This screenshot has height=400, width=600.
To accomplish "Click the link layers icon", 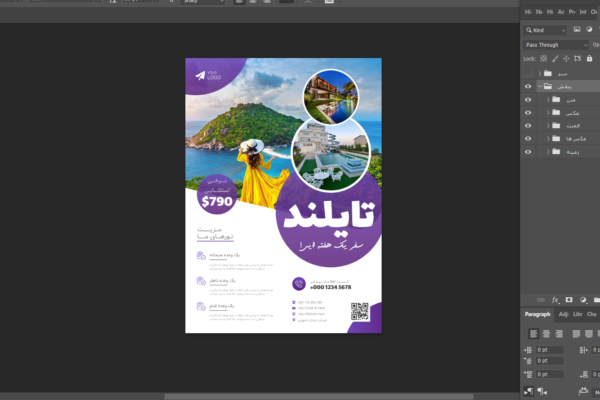I will coord(541,299).
